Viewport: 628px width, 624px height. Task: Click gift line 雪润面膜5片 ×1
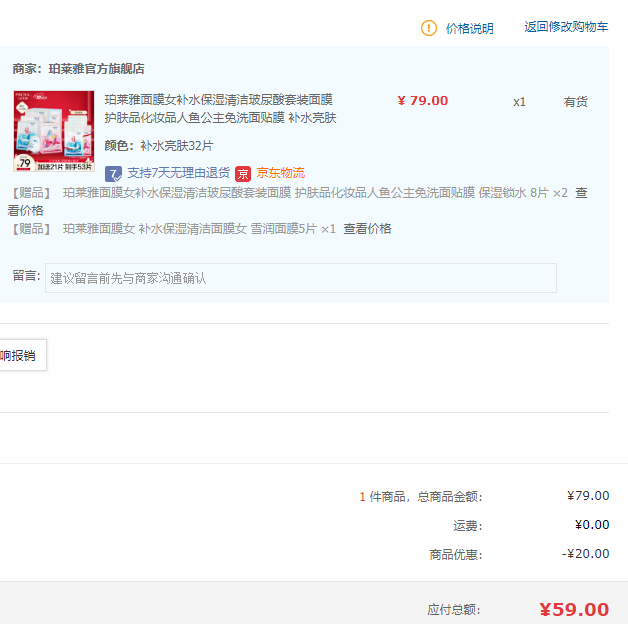[x=199, y=229]
